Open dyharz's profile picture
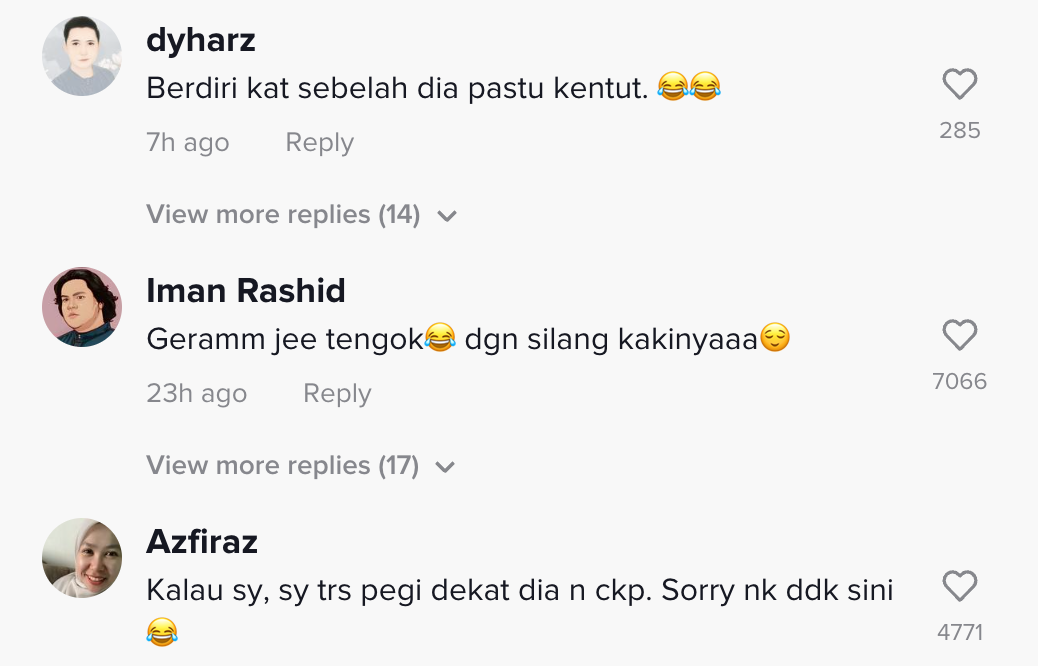 [82, 56]
